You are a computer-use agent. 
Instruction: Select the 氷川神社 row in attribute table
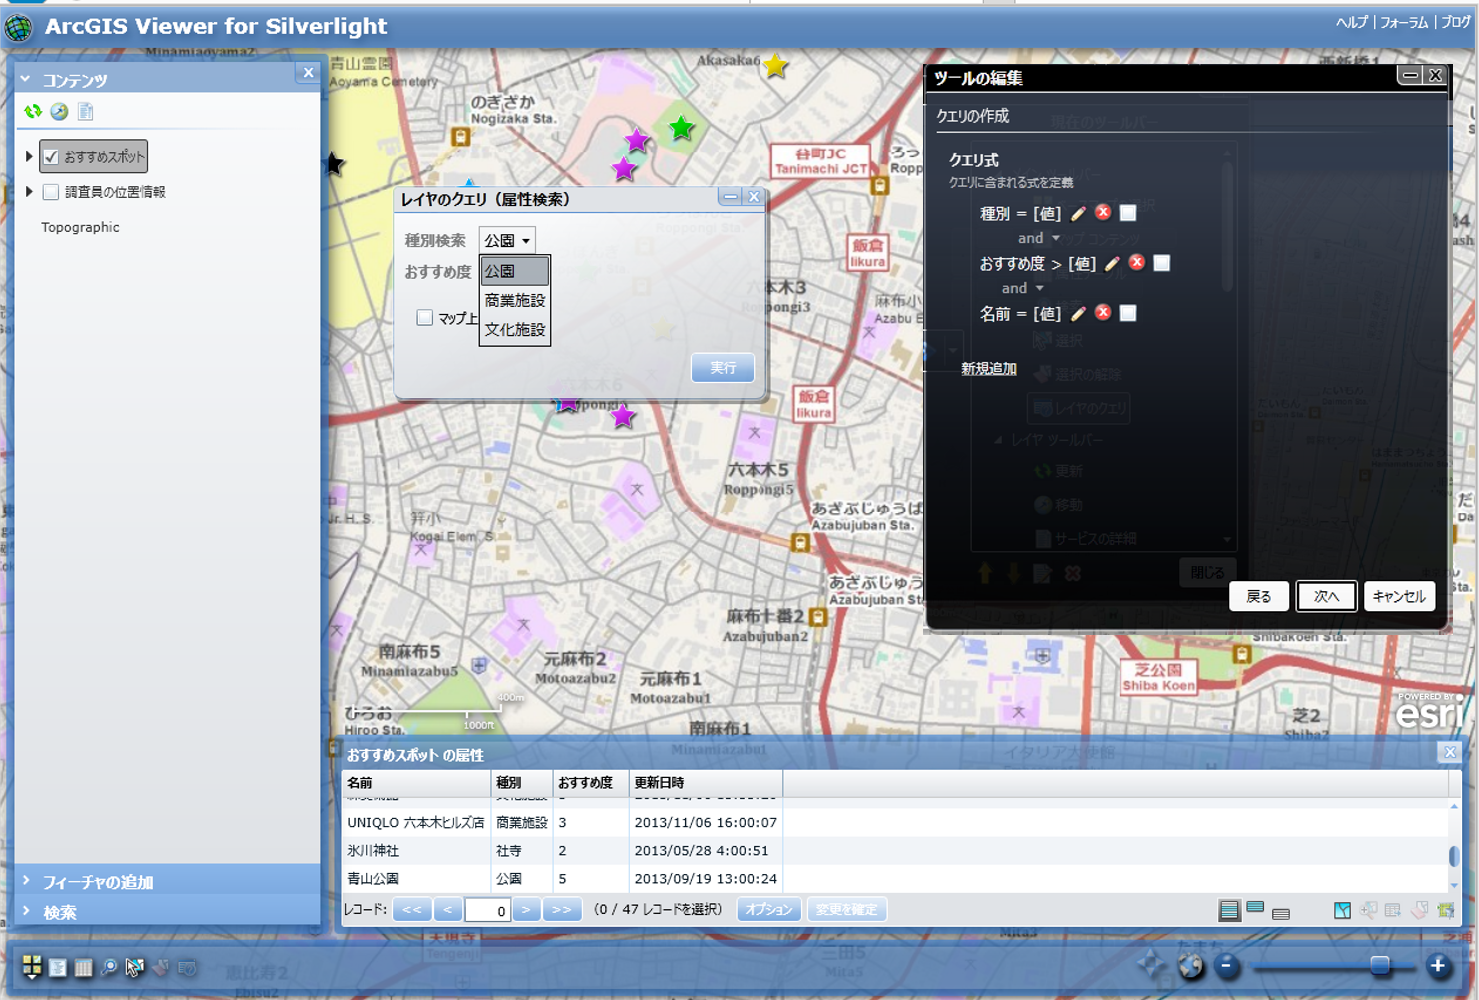point(895,850)
